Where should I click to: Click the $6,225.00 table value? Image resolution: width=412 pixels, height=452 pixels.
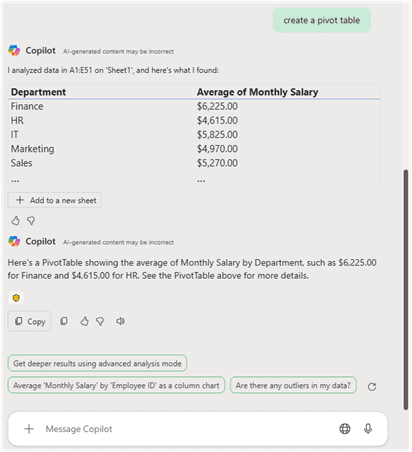pyautogui.click(x=217, y=106)
